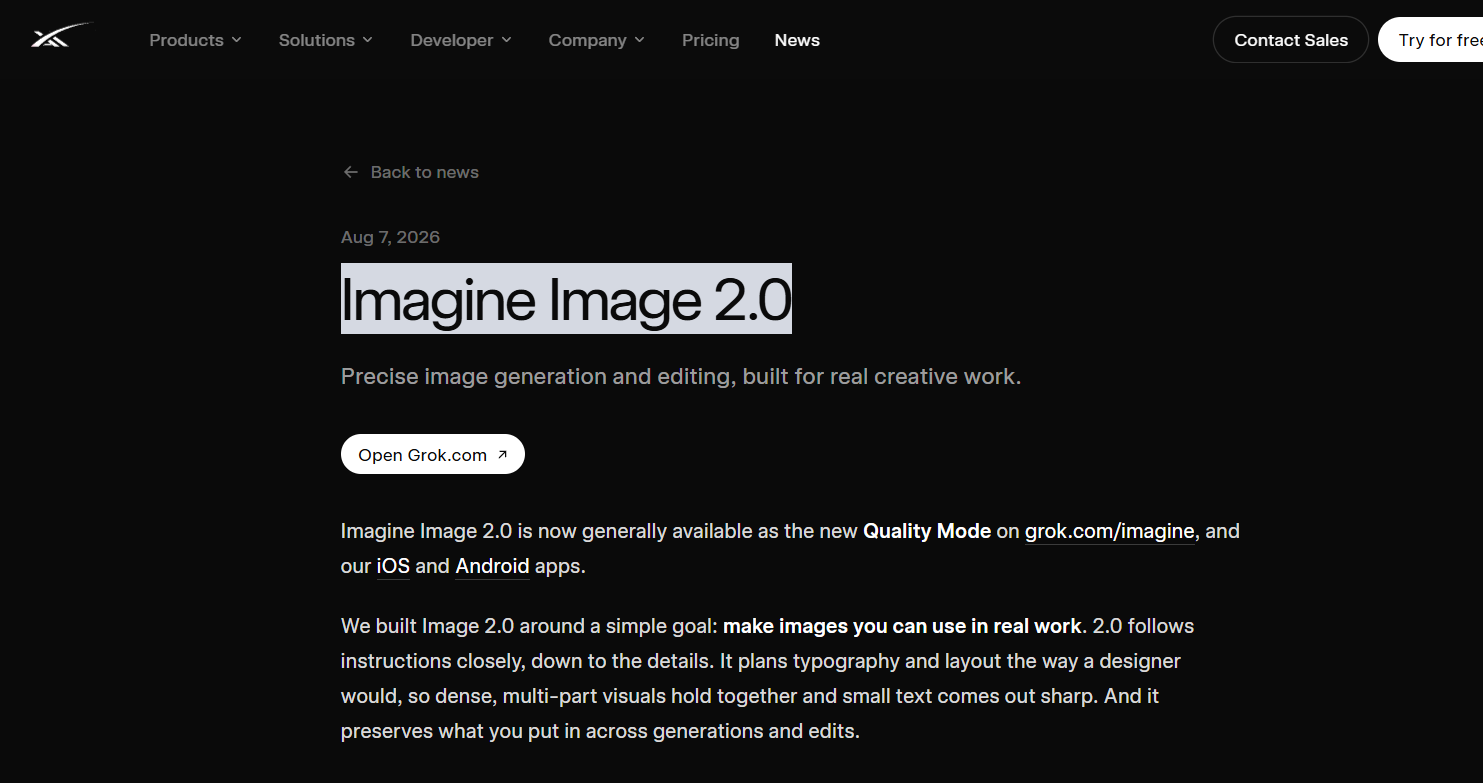Viewport: 1483px width, 783px height.
Task: Follow the Back to news link
Action: 410,172
